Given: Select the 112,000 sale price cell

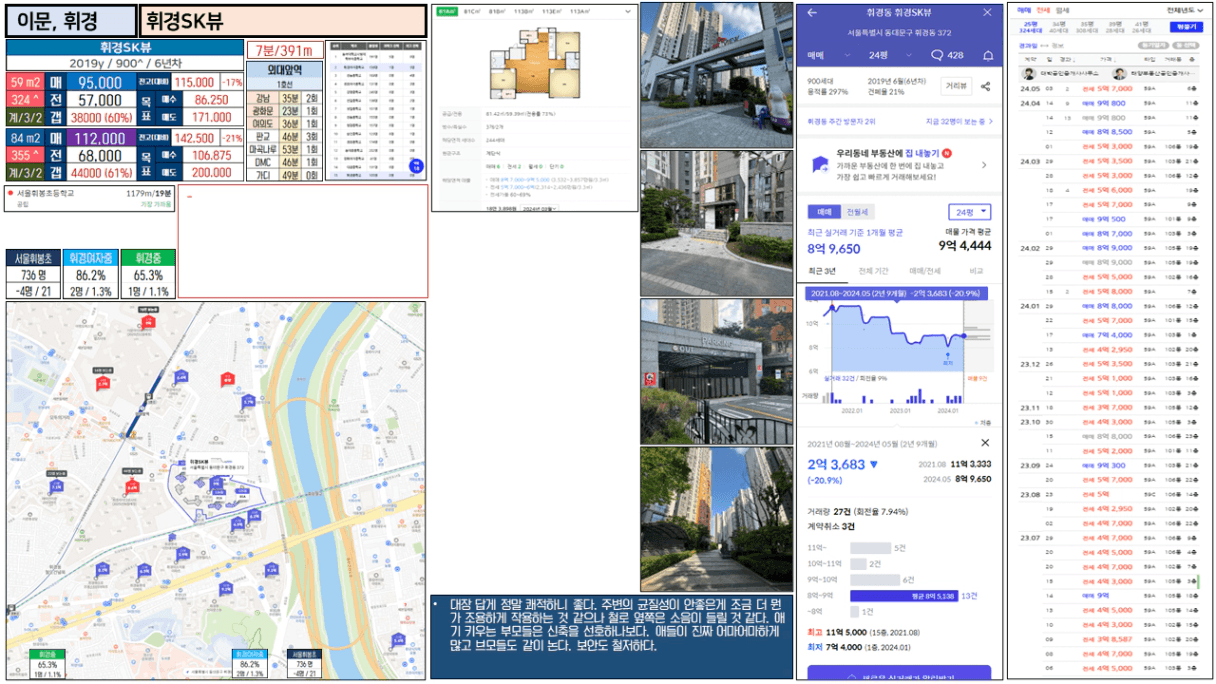Looking at the screenshot, I should [99, 138].
